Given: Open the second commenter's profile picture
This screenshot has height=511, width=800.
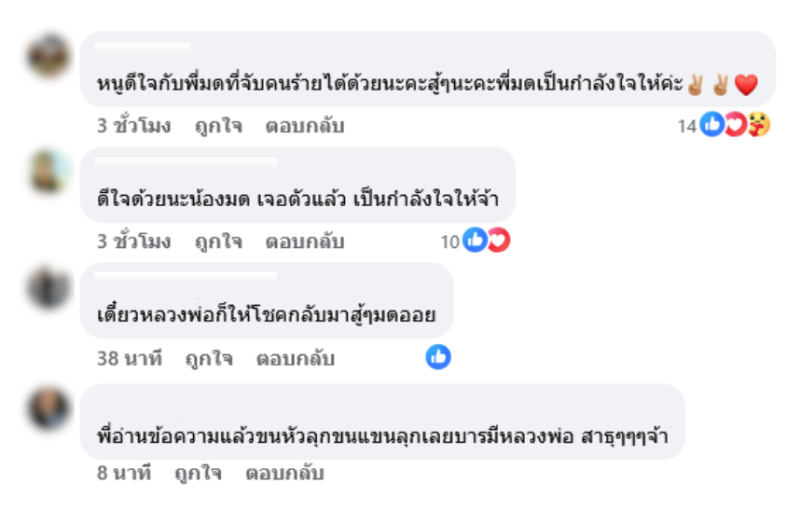Looking at the screenshot, I should tap(49, 172).
